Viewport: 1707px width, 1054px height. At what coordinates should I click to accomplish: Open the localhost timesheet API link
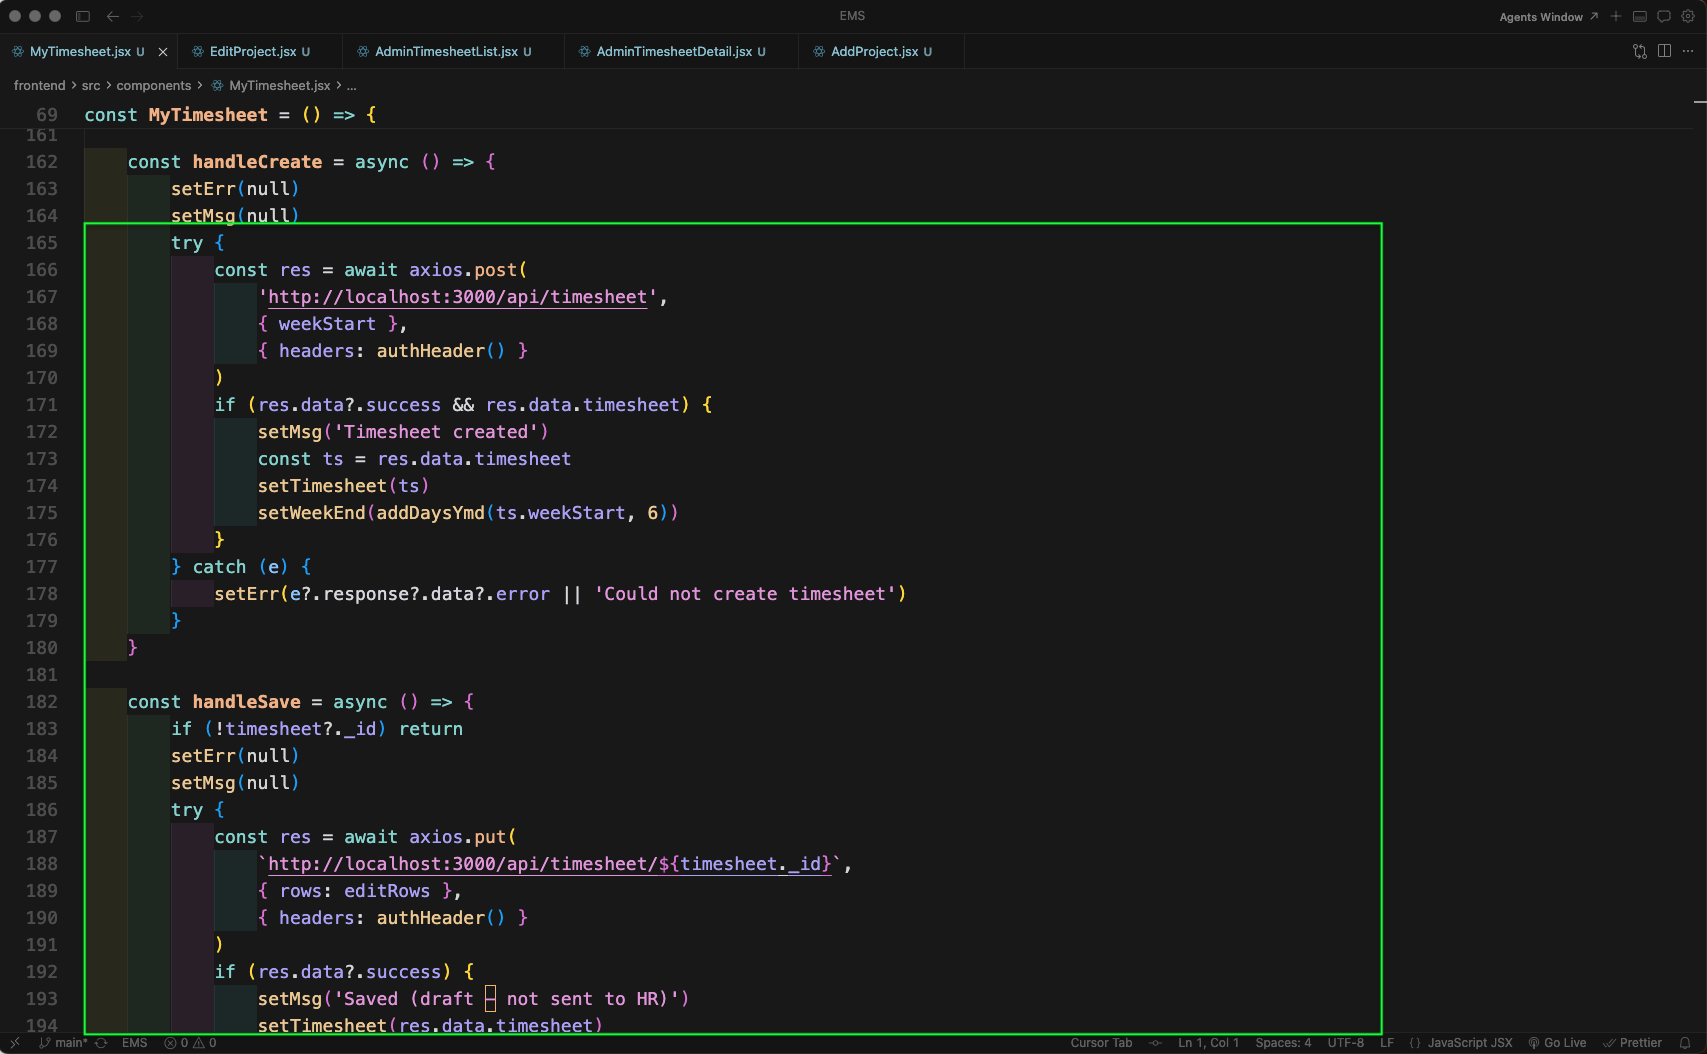pos(458,297)
